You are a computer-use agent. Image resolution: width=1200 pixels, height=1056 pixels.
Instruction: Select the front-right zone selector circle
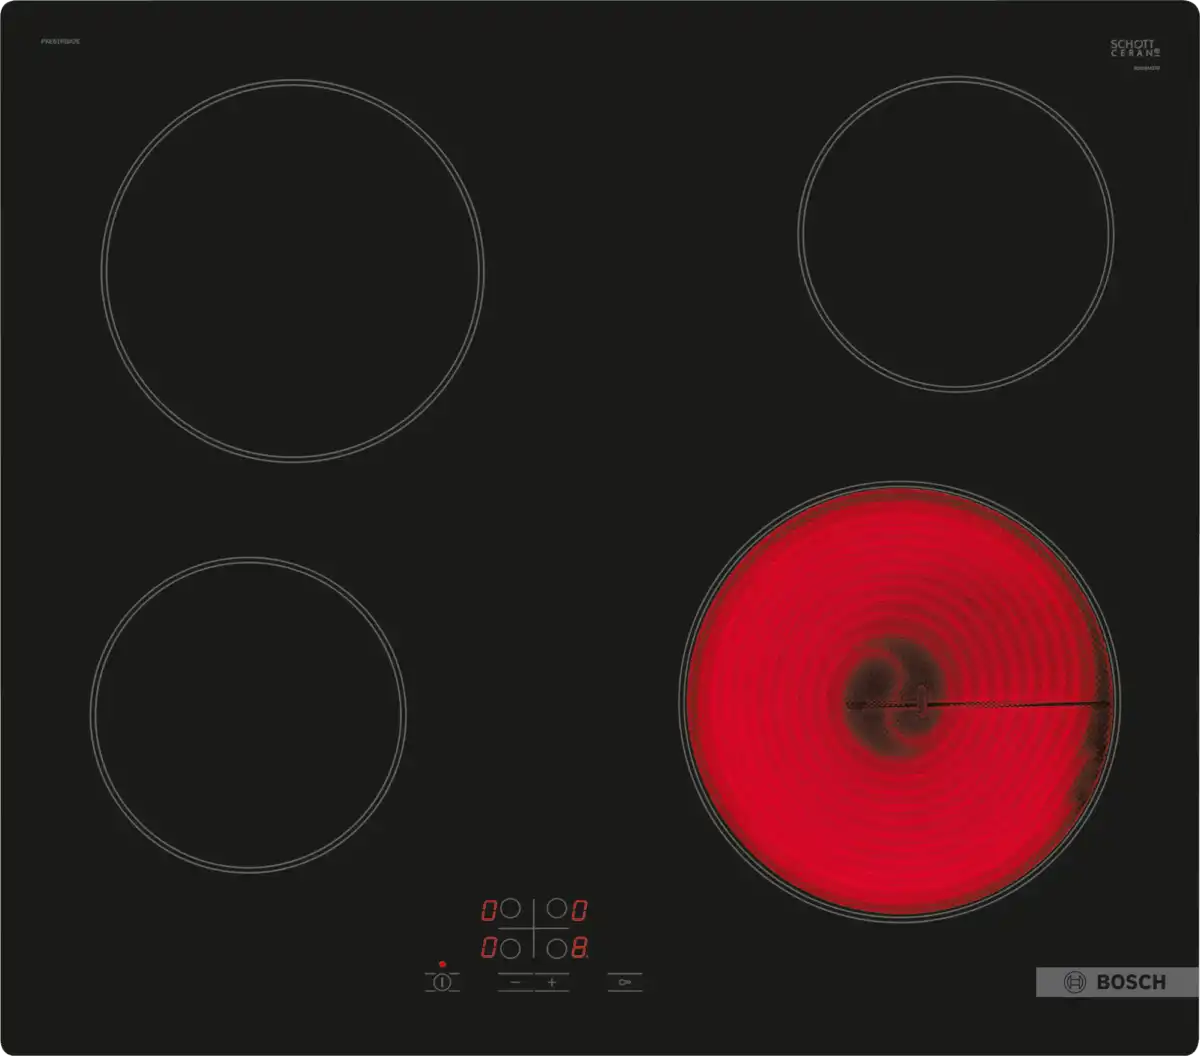pos(556,946)
